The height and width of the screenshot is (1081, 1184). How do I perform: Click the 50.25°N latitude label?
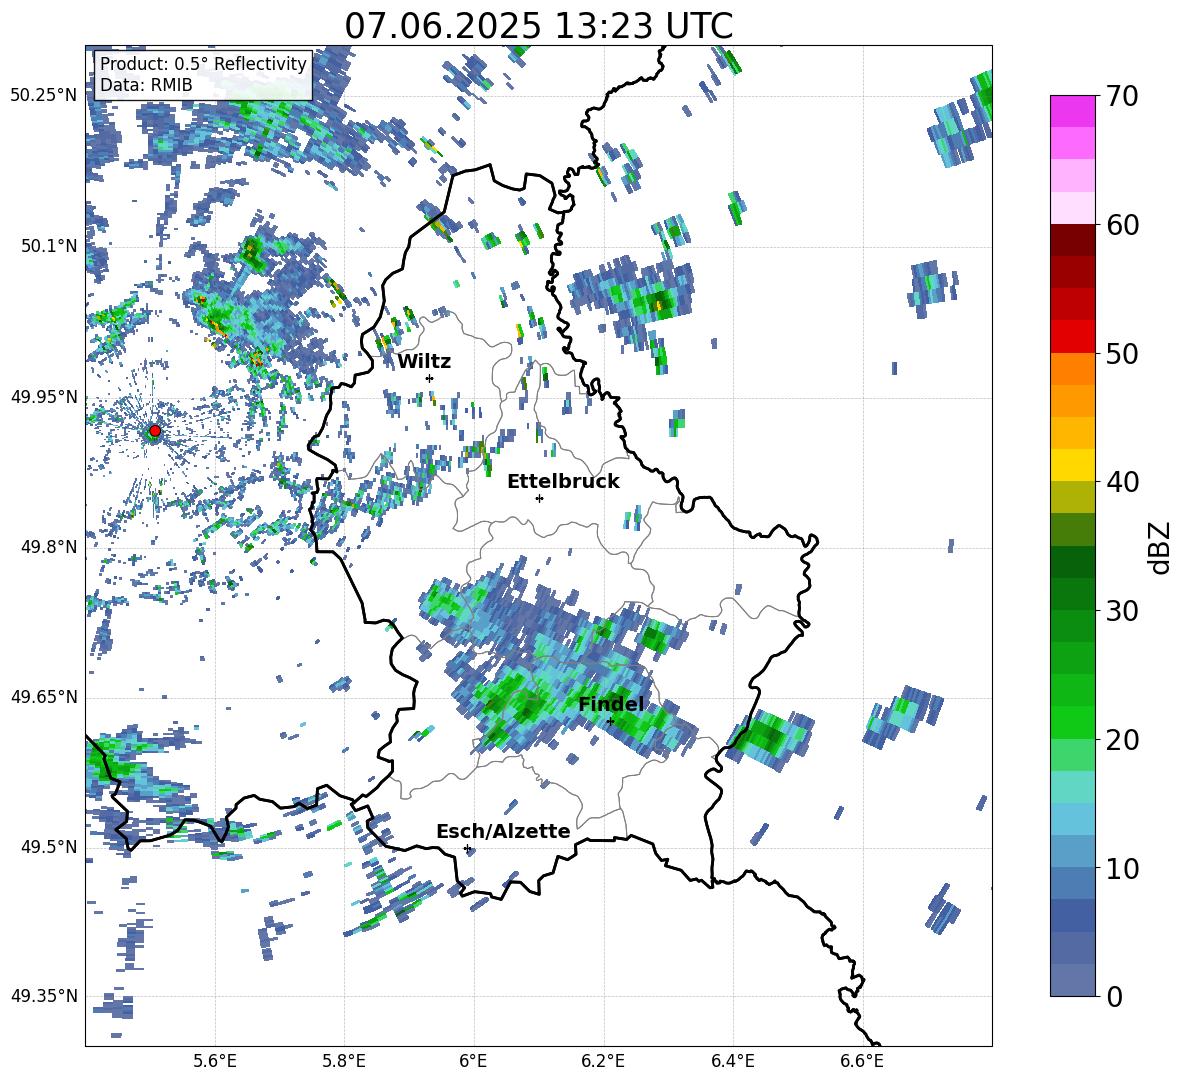point(44,96)
